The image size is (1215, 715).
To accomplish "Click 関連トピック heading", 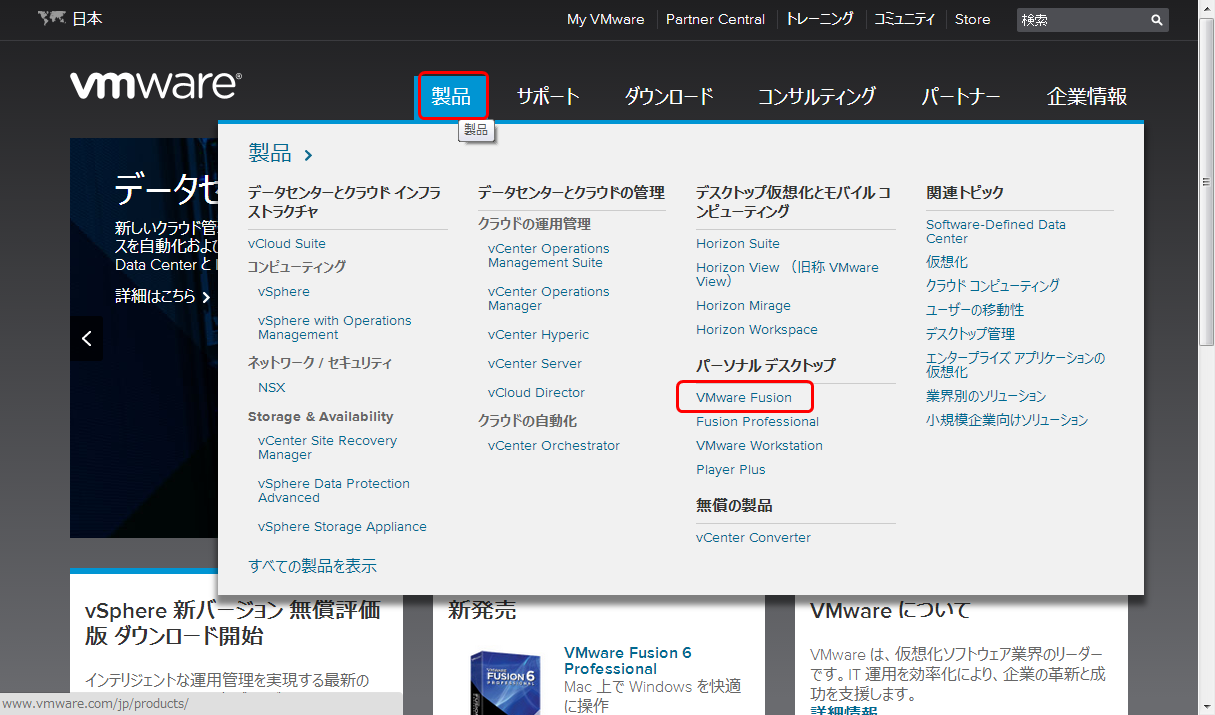I will click(x=965, y=193).
